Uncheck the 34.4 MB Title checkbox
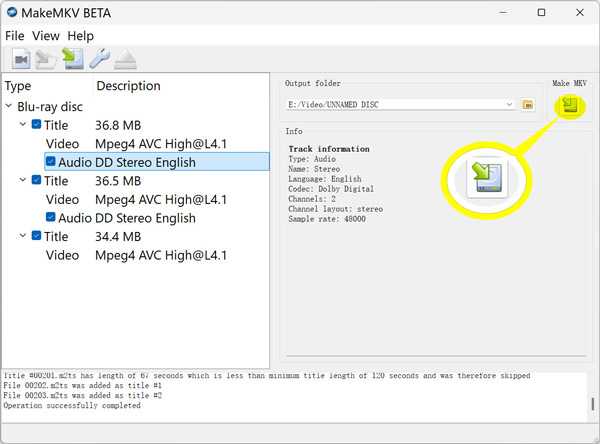600x444 pixels. [36, 236]
